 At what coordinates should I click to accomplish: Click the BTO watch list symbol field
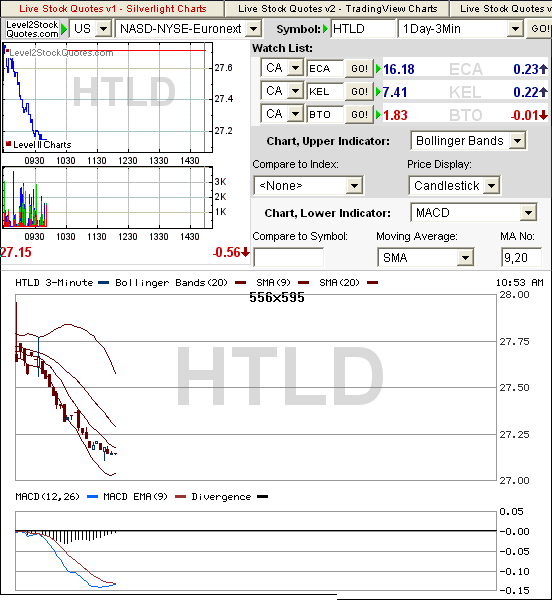[325, 114]
